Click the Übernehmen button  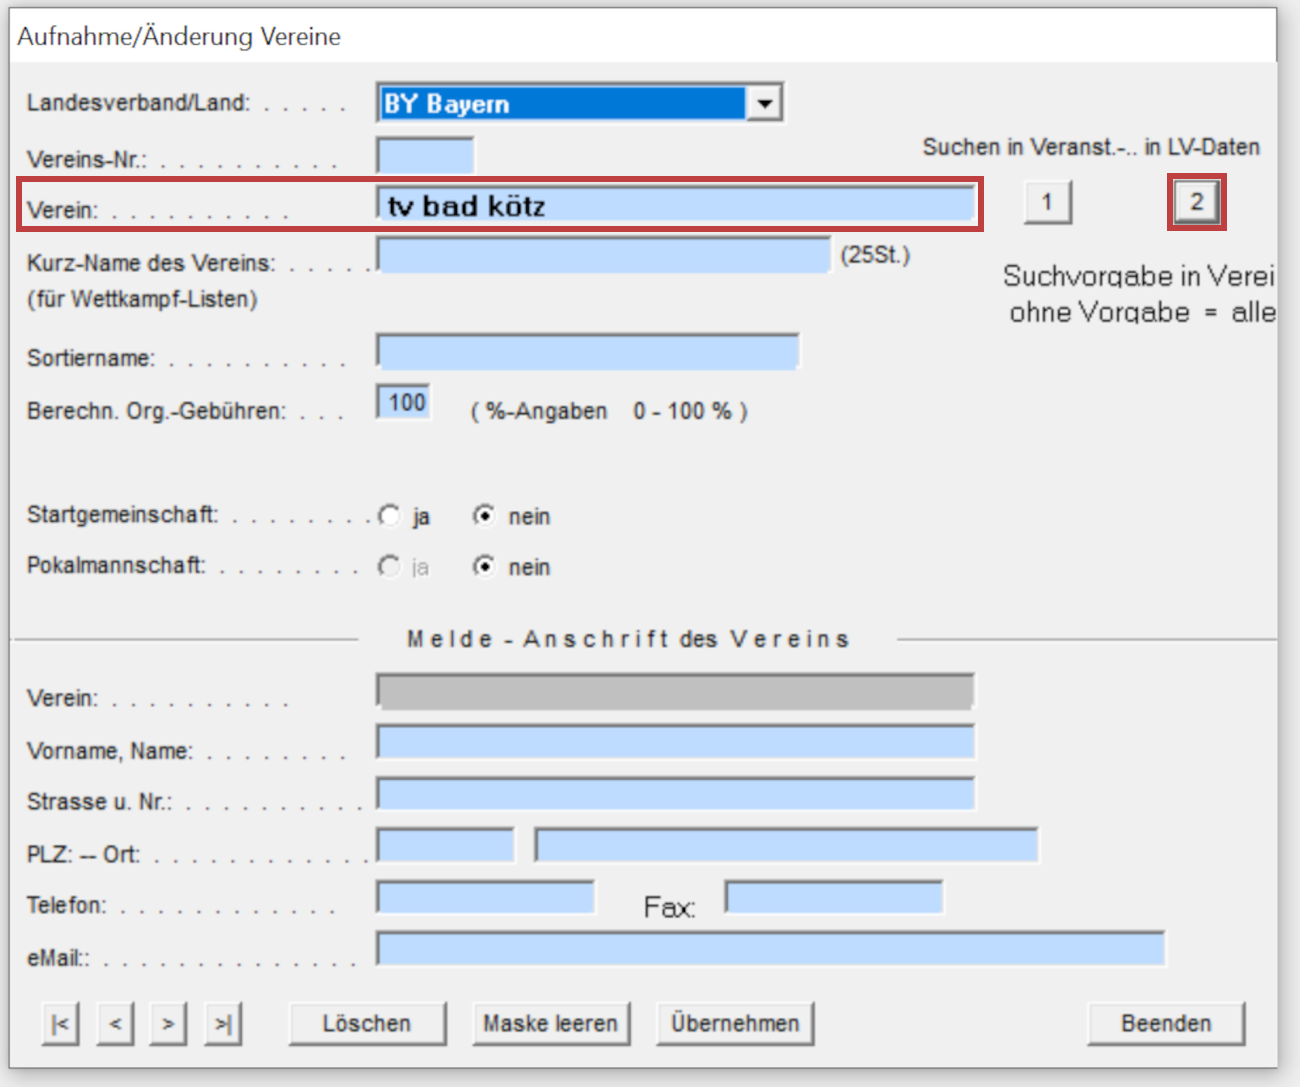(x=735, y=1024)
